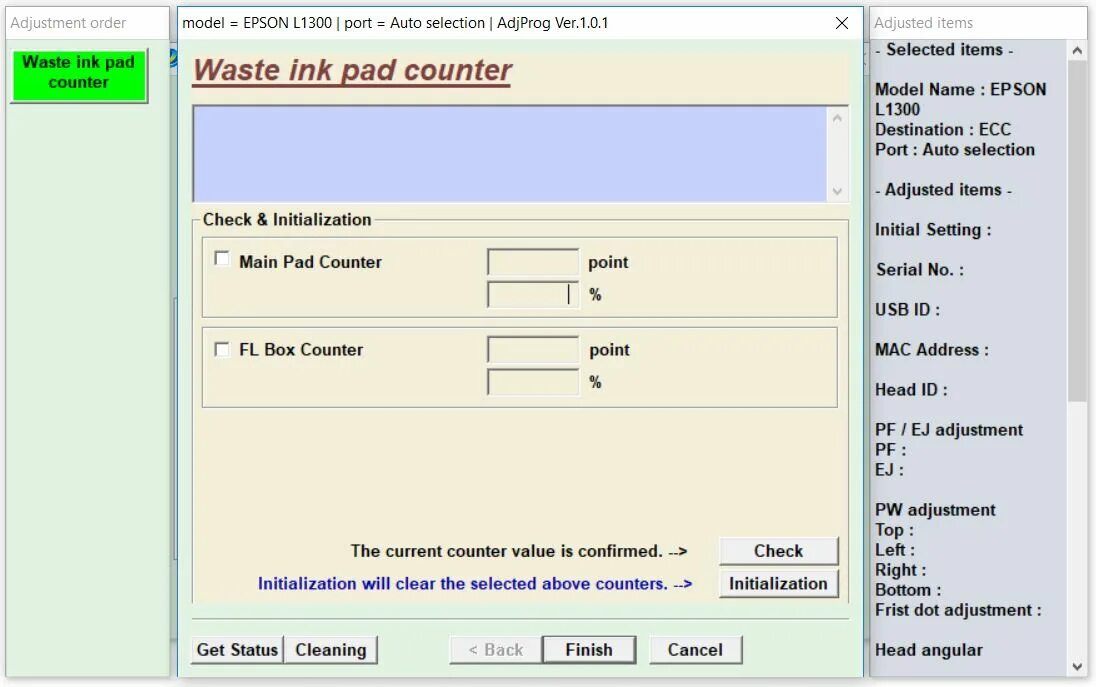Click 'Initialization will clear the selected' blue text
The width and height of the screenshot is (1096, 687).
pyautogui.click(x=475, y=584)
